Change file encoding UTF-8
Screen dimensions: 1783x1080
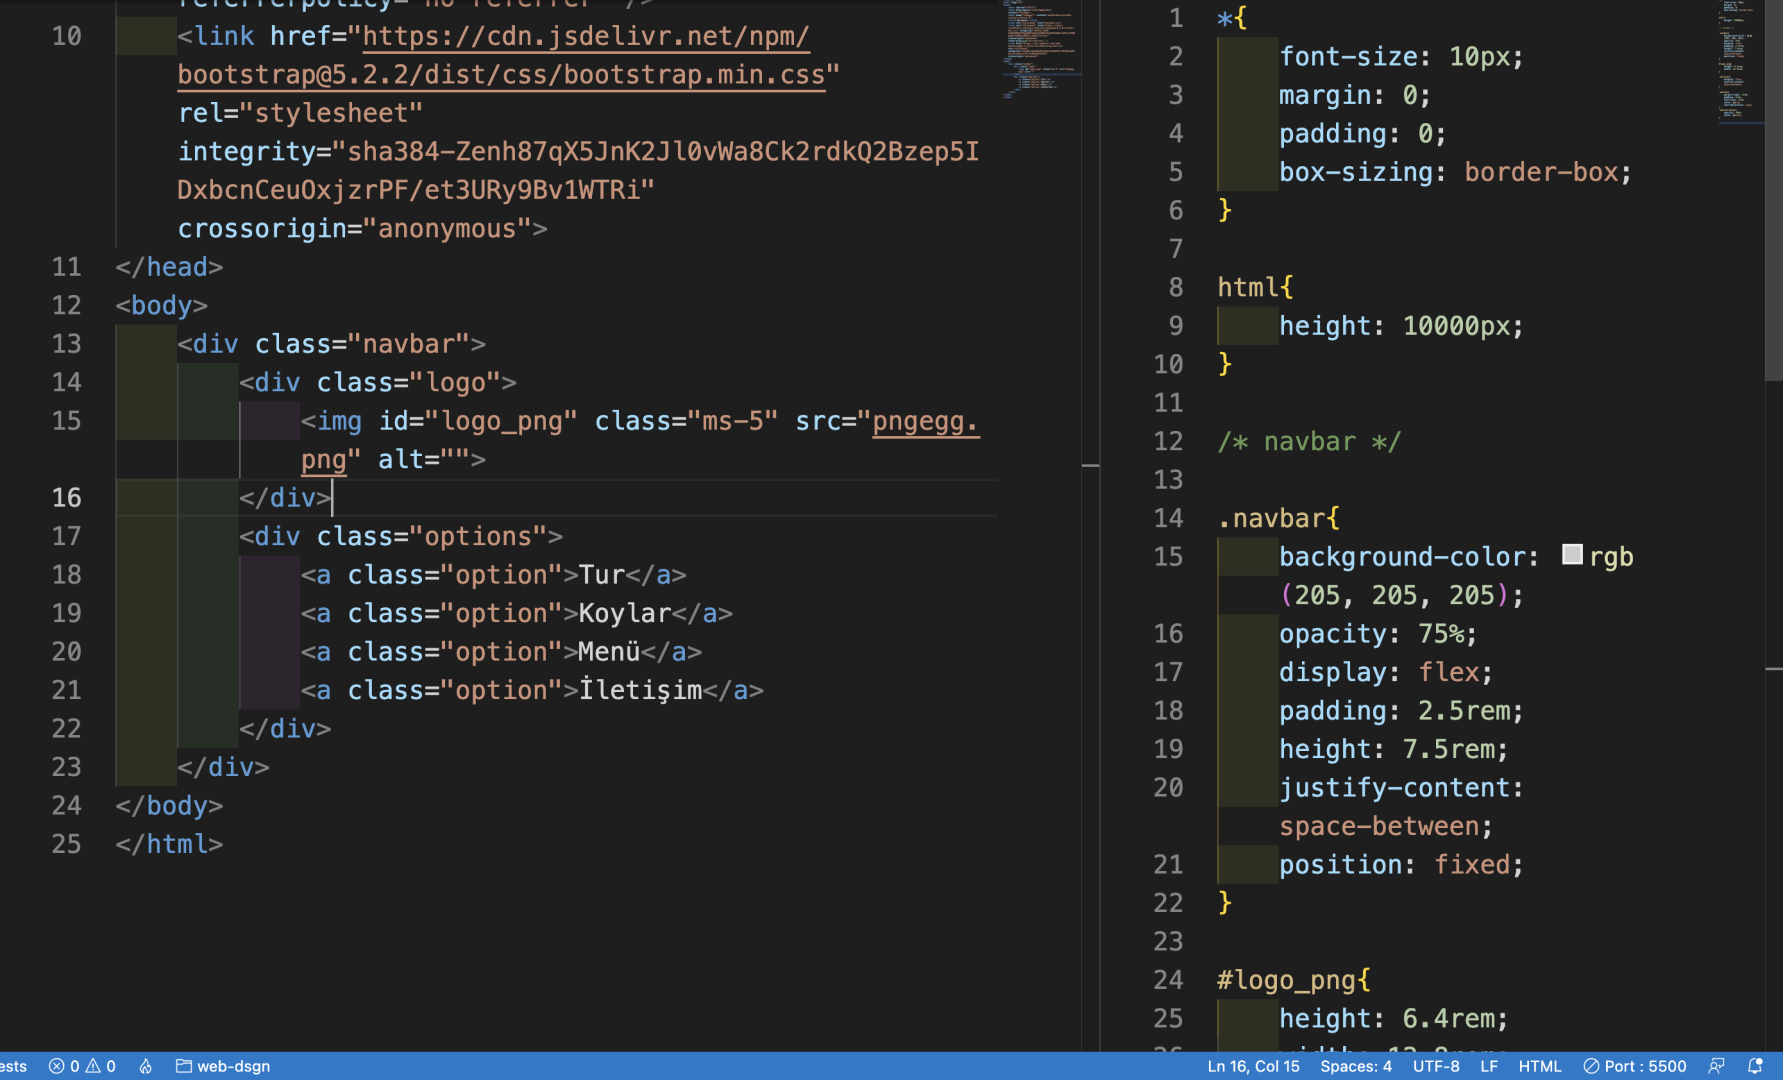coord(1436,1066)
